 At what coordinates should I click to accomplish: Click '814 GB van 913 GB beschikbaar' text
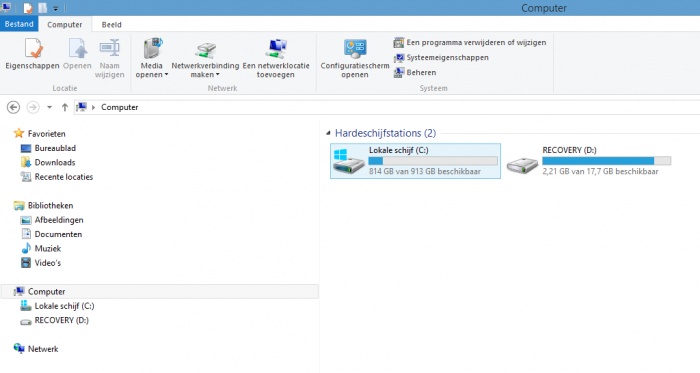coord(425,171)
